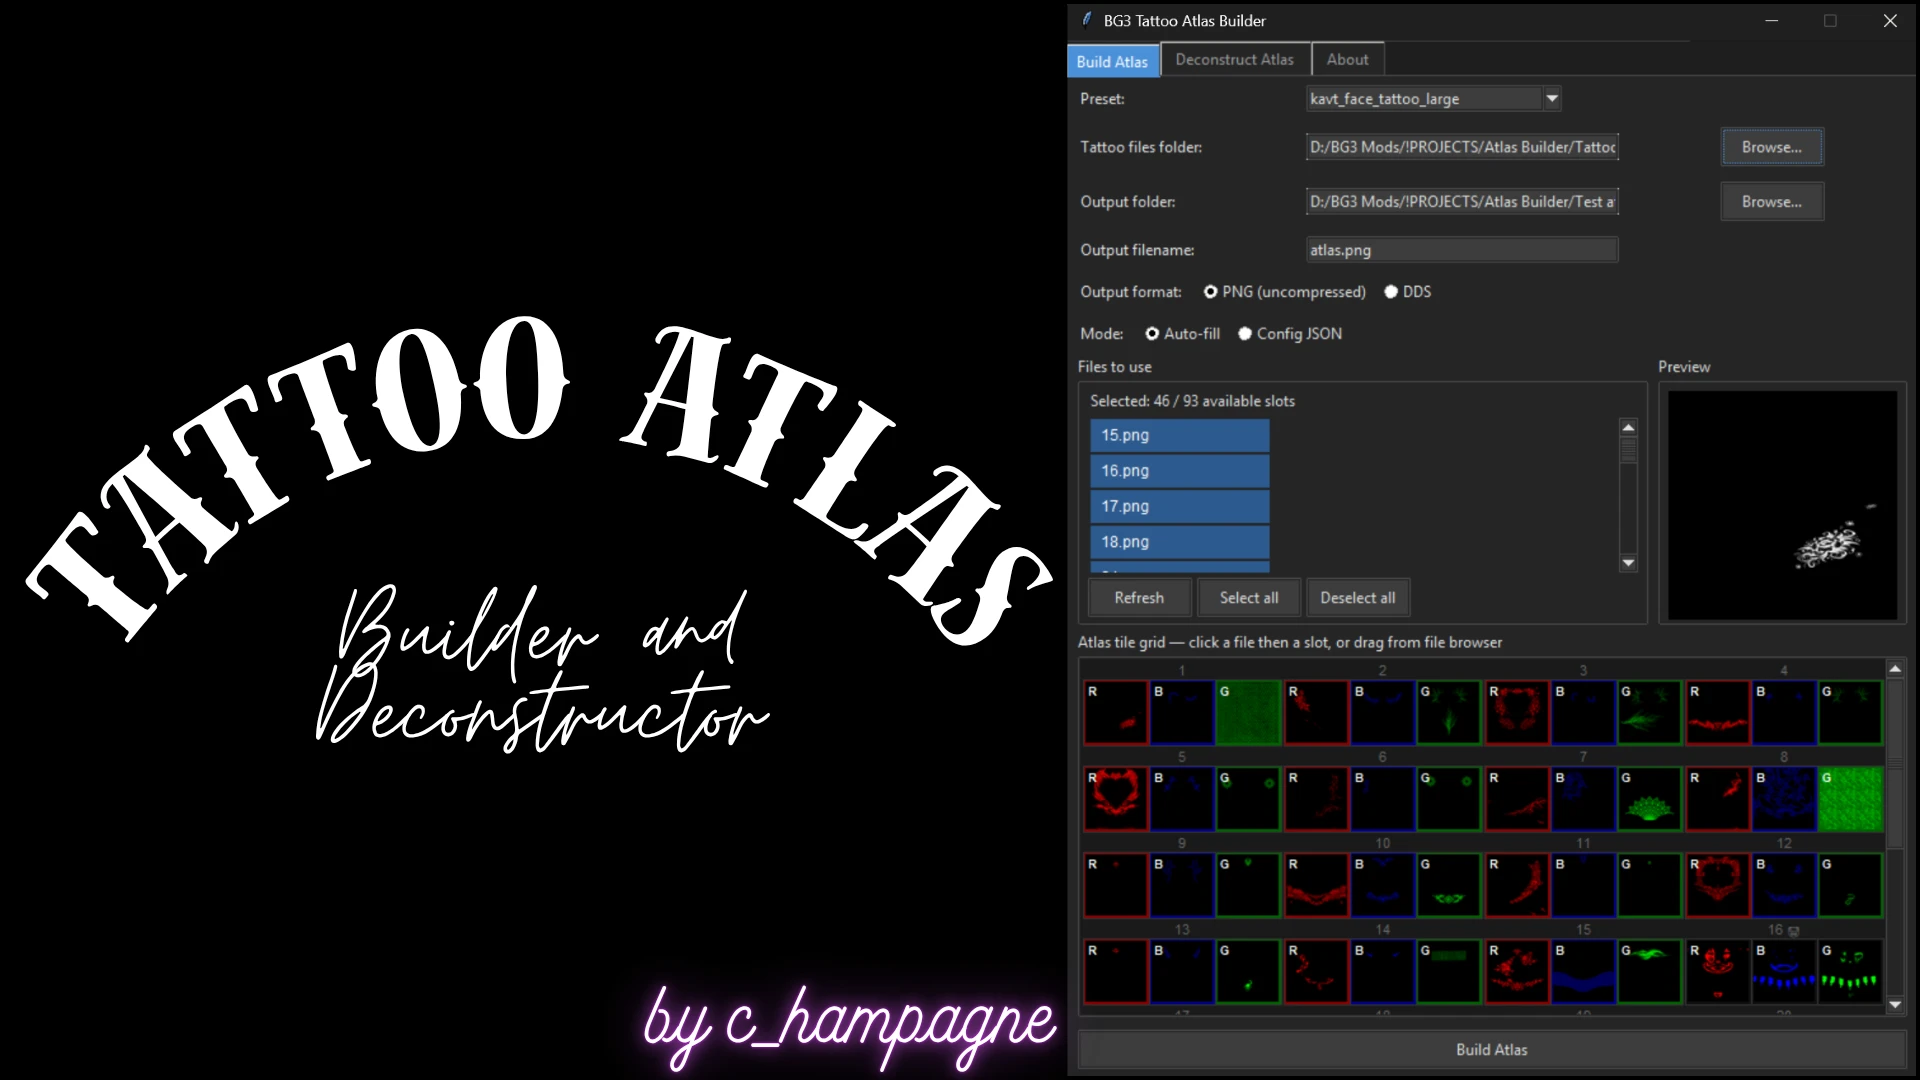Click the Select all button

coord(1249,598)
